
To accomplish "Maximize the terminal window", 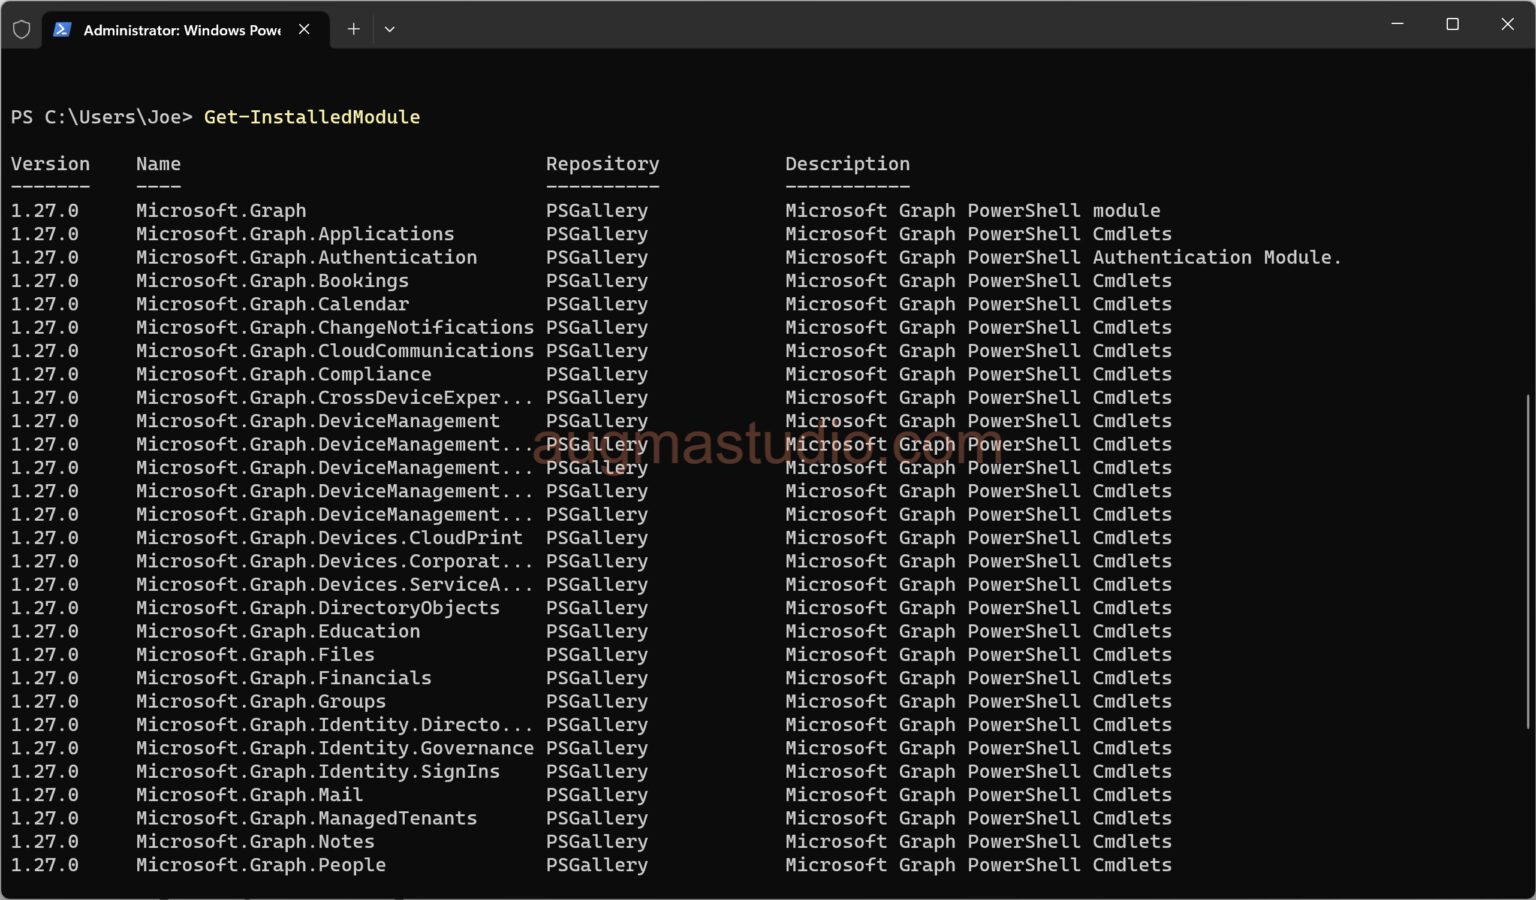I will click(1452, 23).
